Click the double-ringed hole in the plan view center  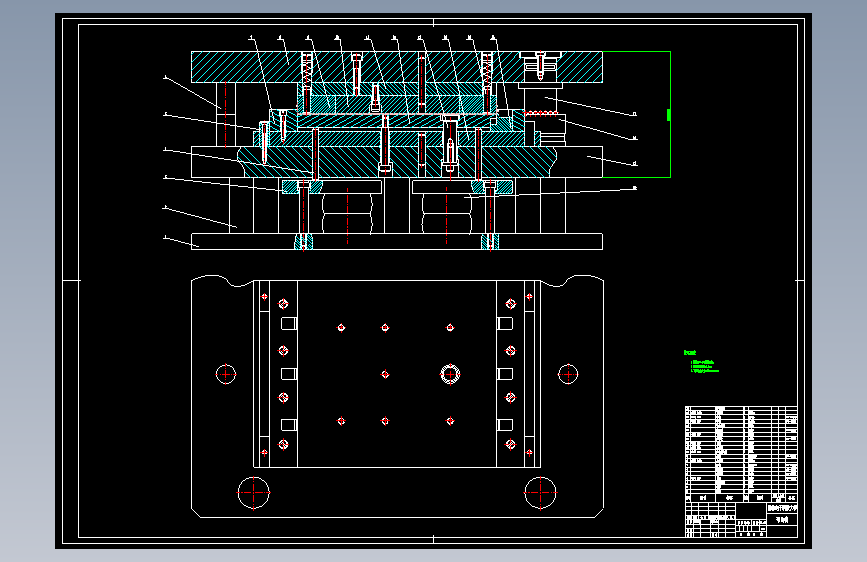(450, 374)
